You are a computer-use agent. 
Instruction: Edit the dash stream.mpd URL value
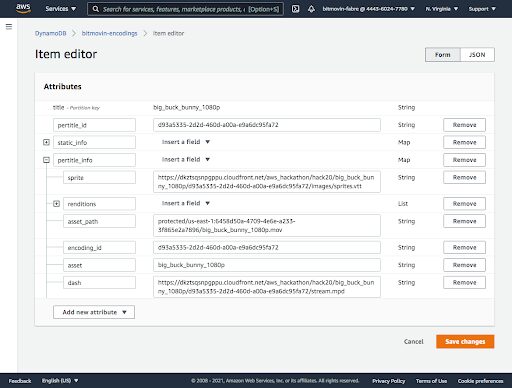pyautogui.click(x=267, y=287)
